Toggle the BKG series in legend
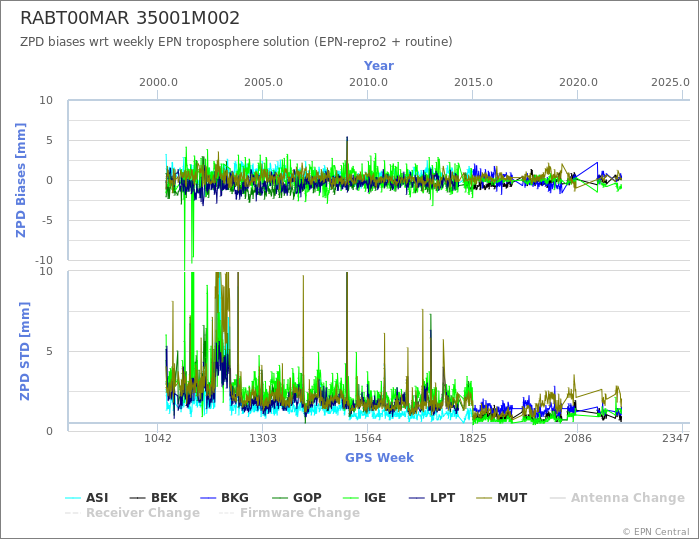The image size is (700, 540). [224, 498]
